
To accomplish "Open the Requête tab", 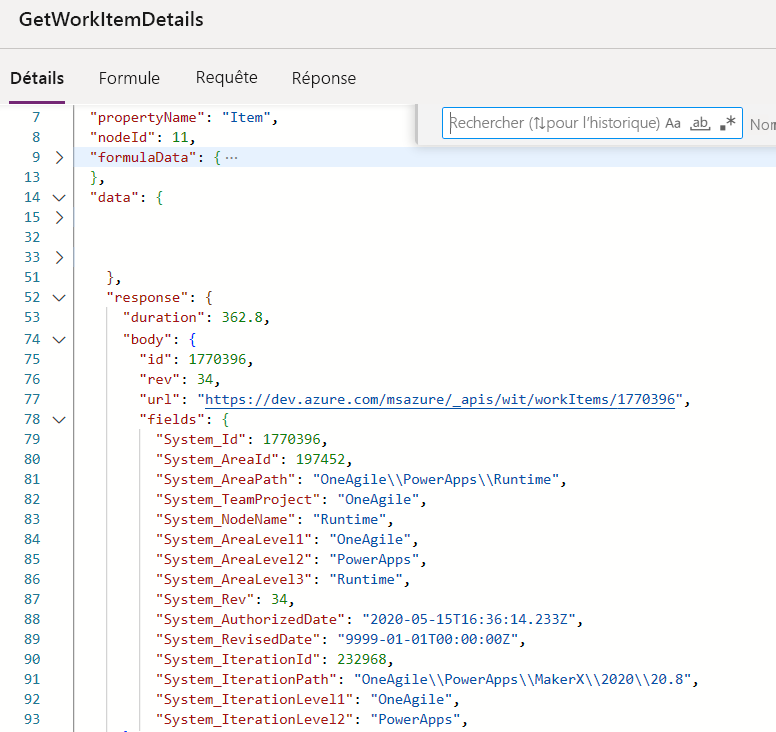I will click(227, 78).
